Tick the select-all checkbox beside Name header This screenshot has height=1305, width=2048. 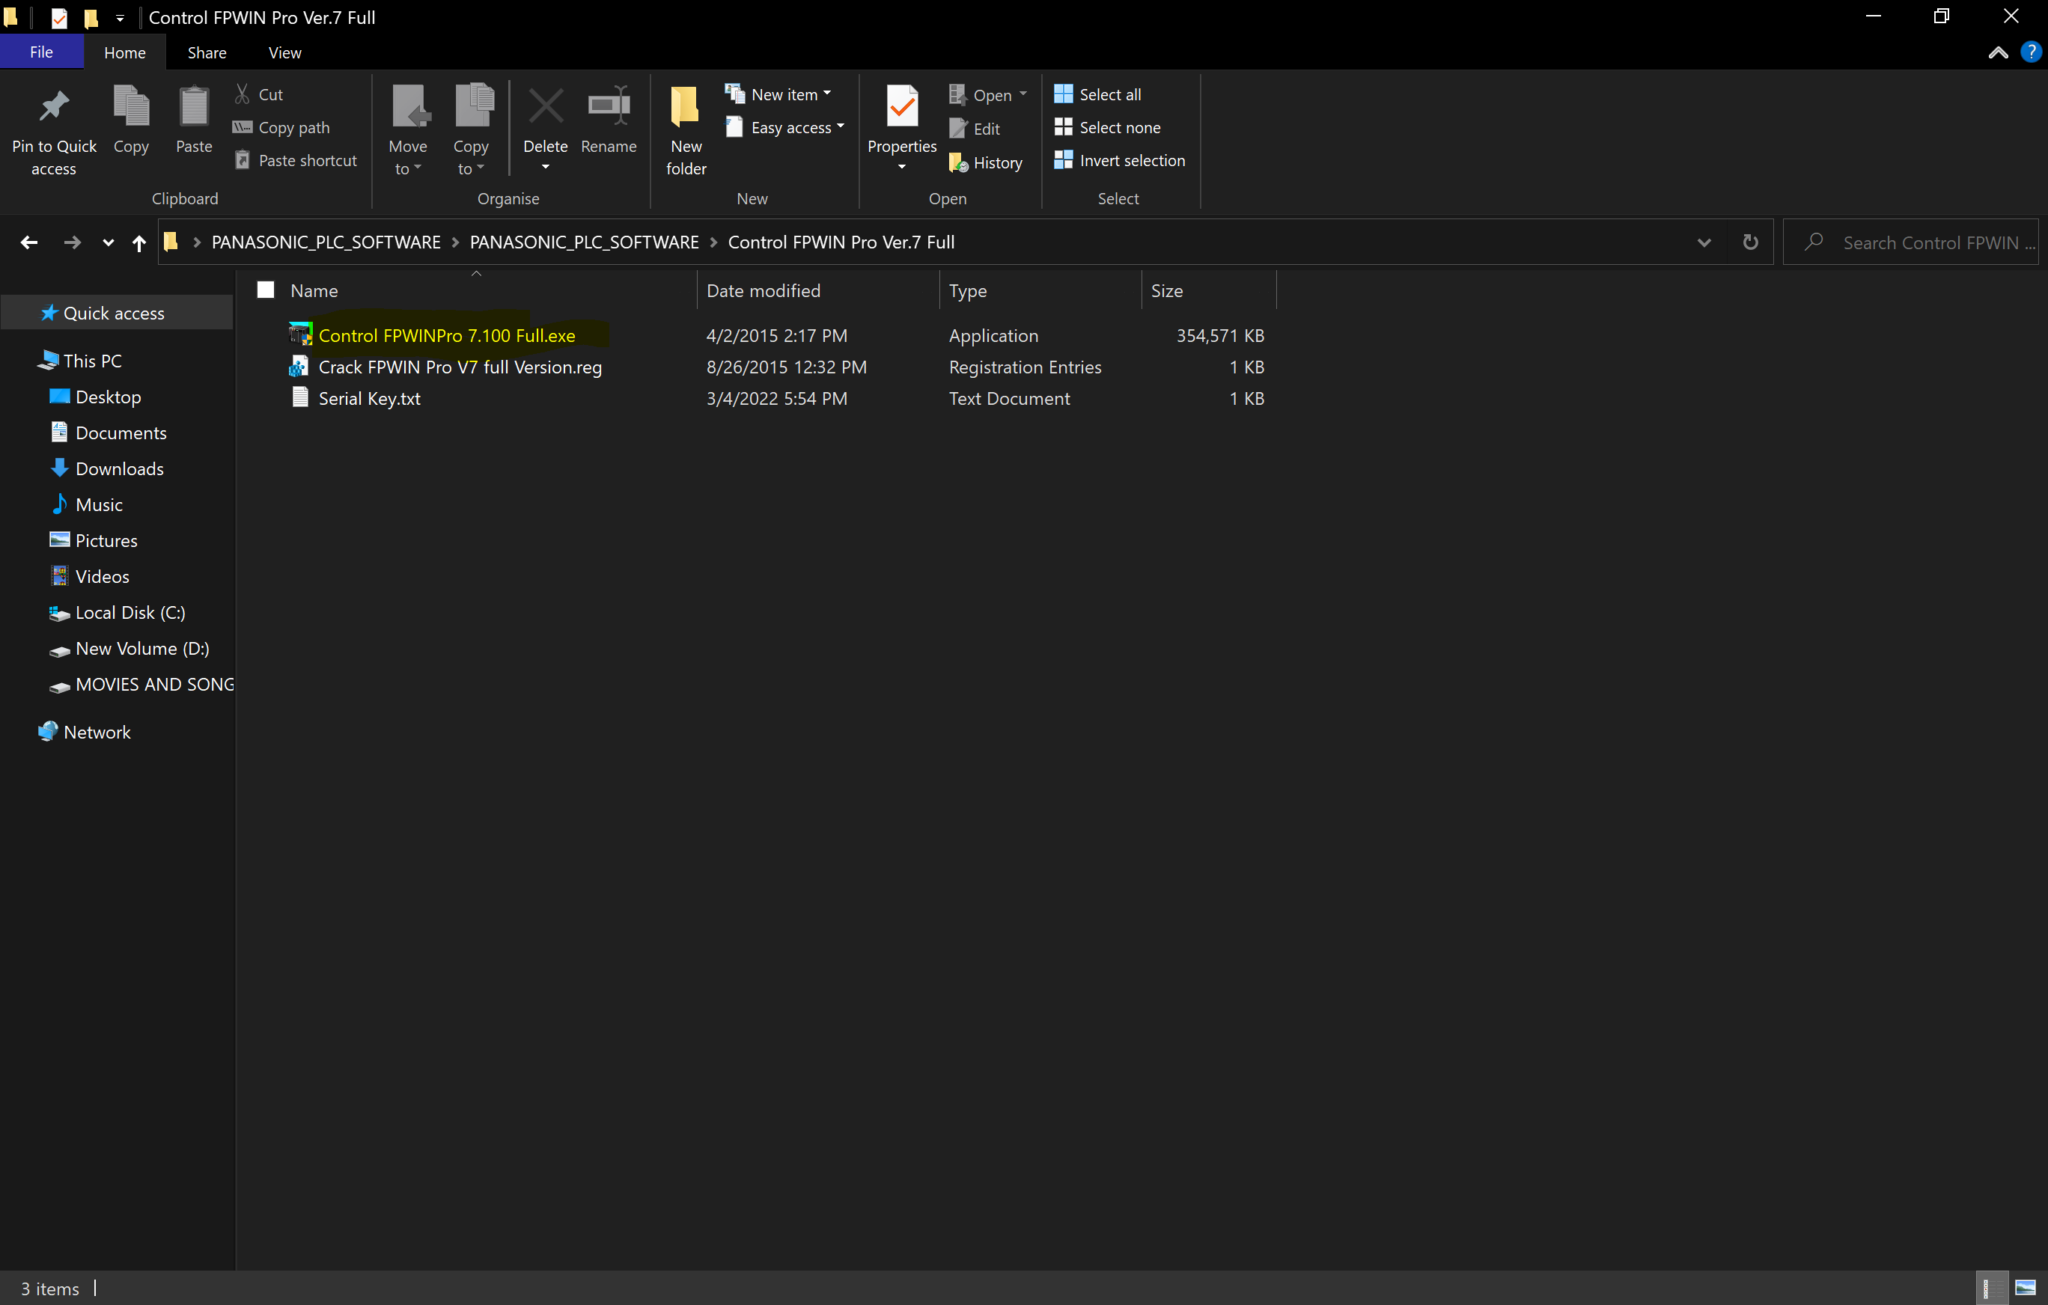click(x=266, y=290)
